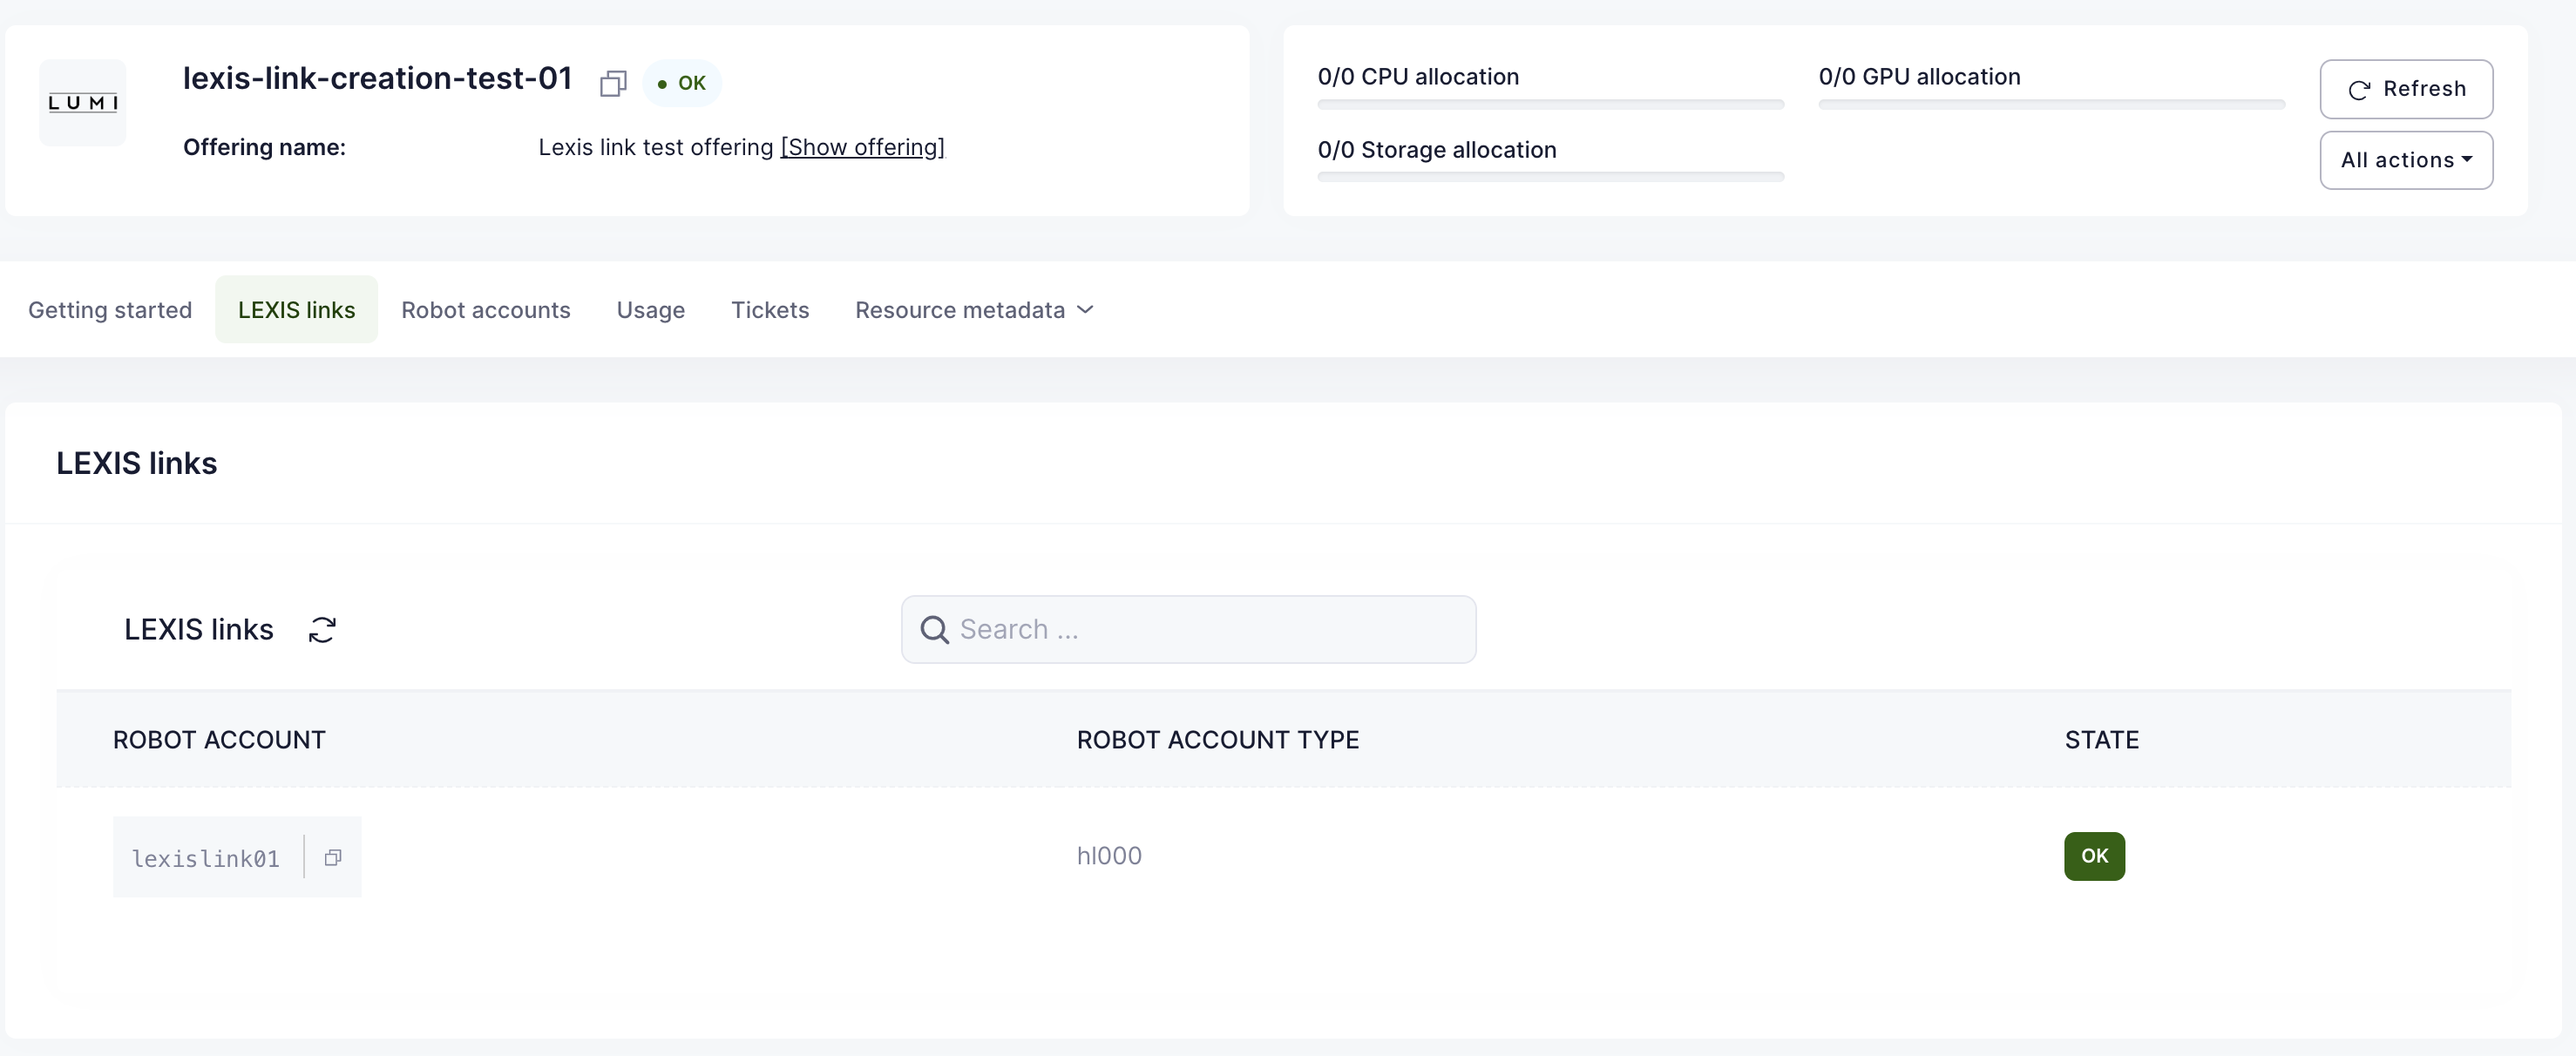Select the LEXIS links tab
The image size is (2576, 1056).
click(297, 310)
